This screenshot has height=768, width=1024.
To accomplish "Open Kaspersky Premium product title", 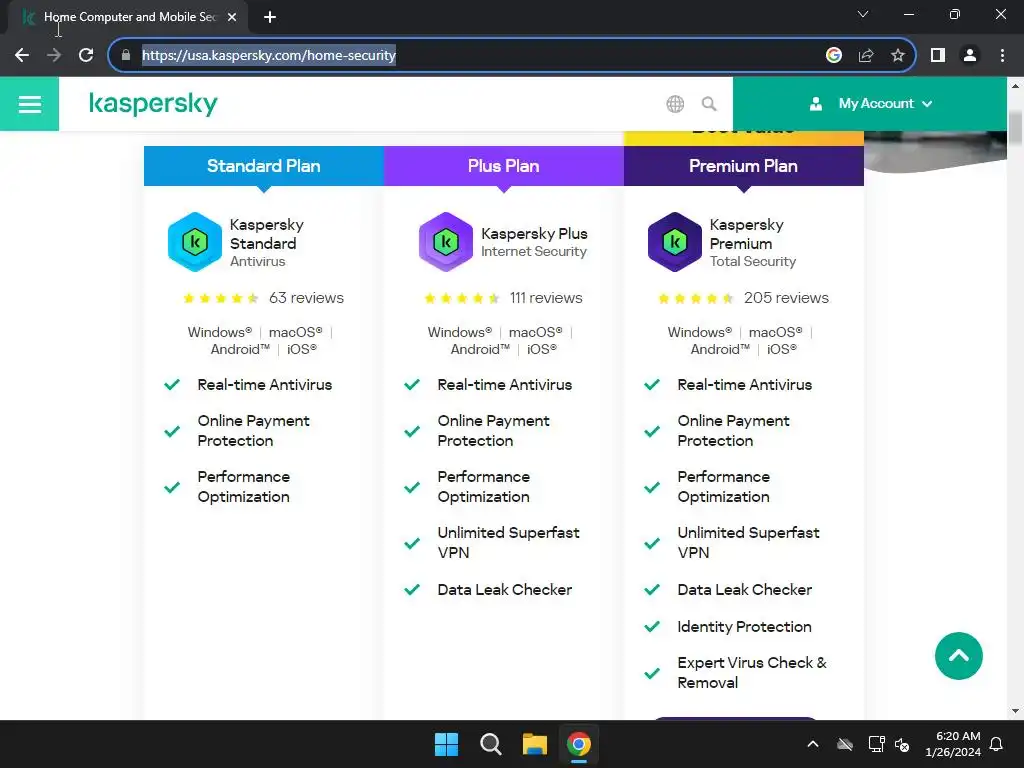I will [746, 234].
